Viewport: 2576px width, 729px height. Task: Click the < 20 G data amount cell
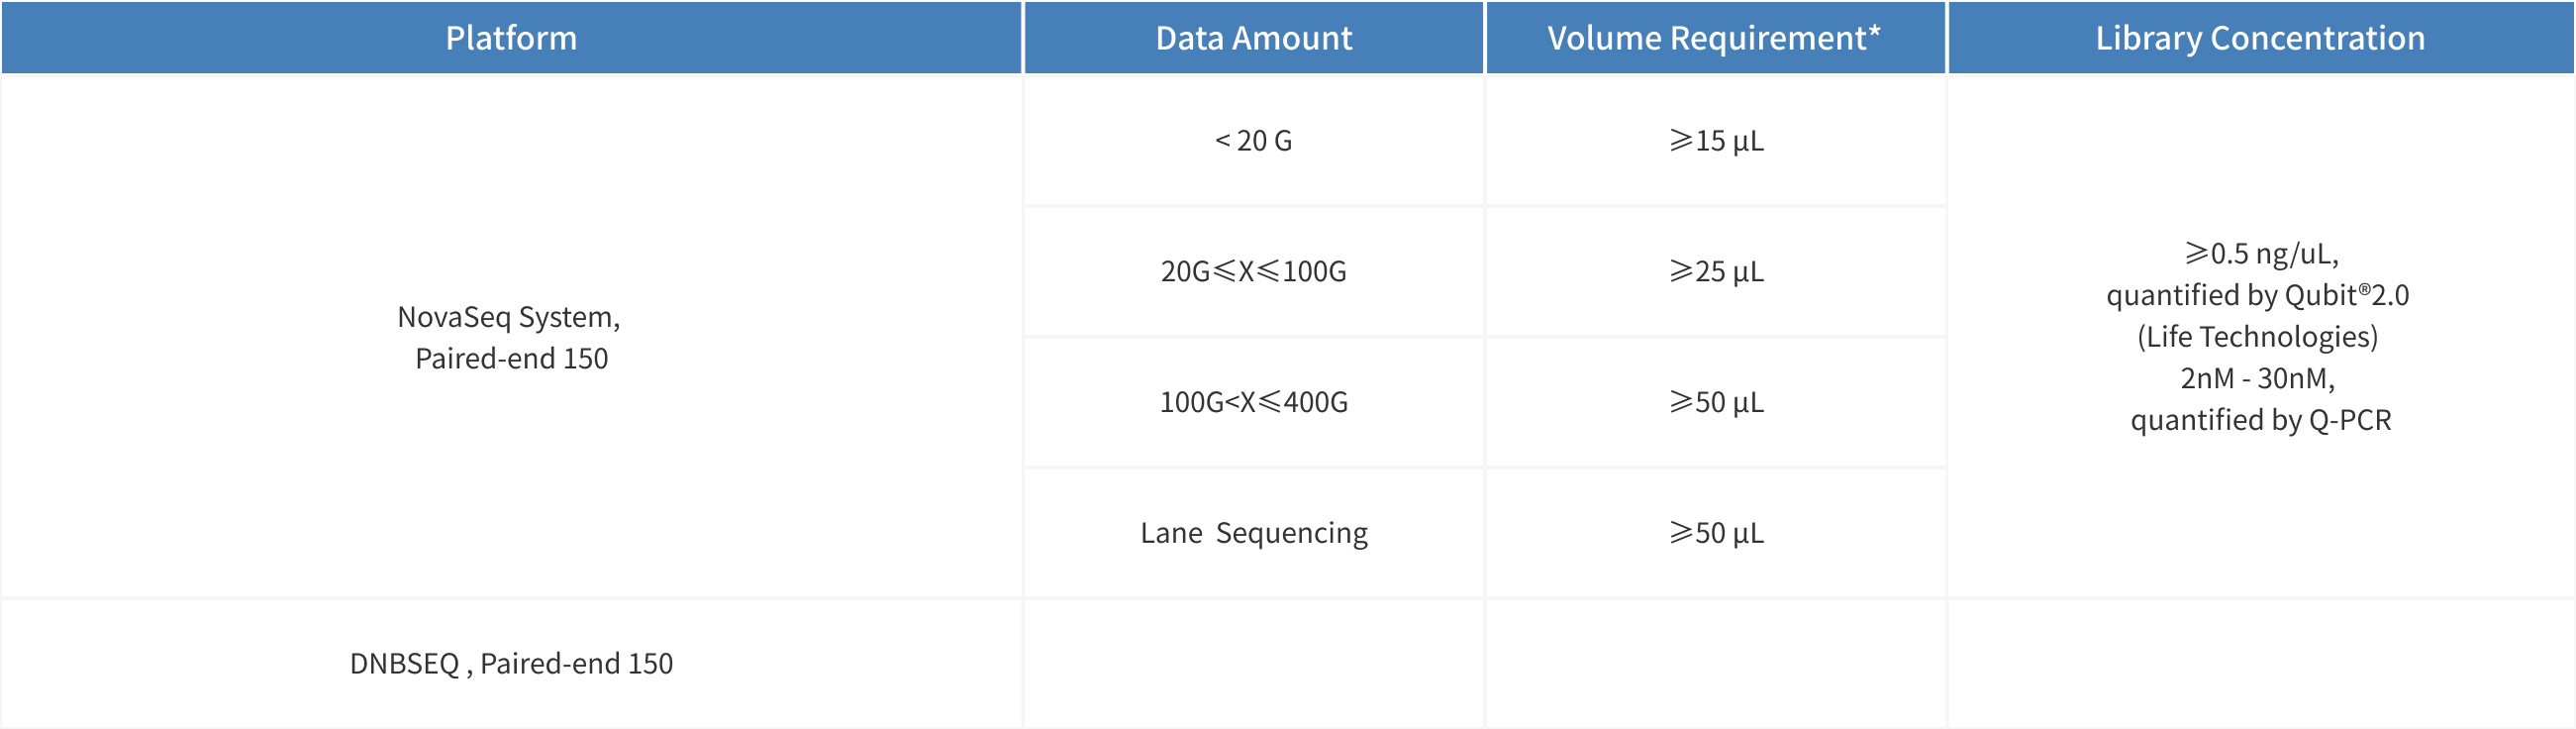coord(1253,141)
